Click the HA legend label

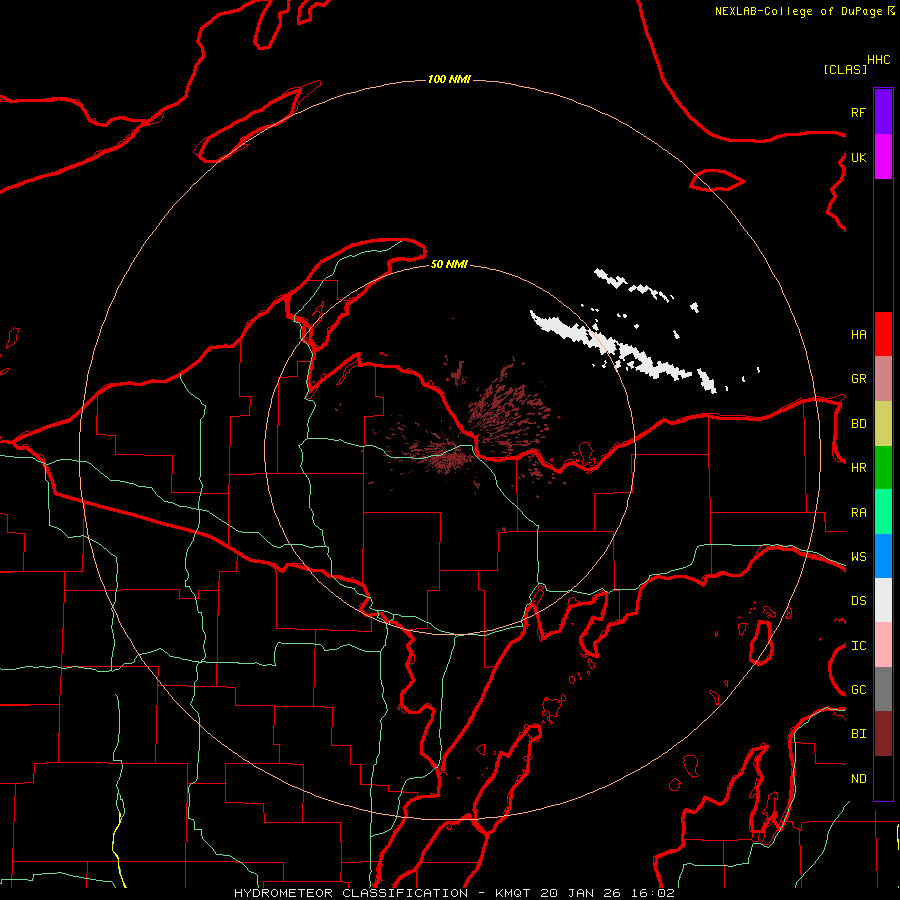point(858,334)
